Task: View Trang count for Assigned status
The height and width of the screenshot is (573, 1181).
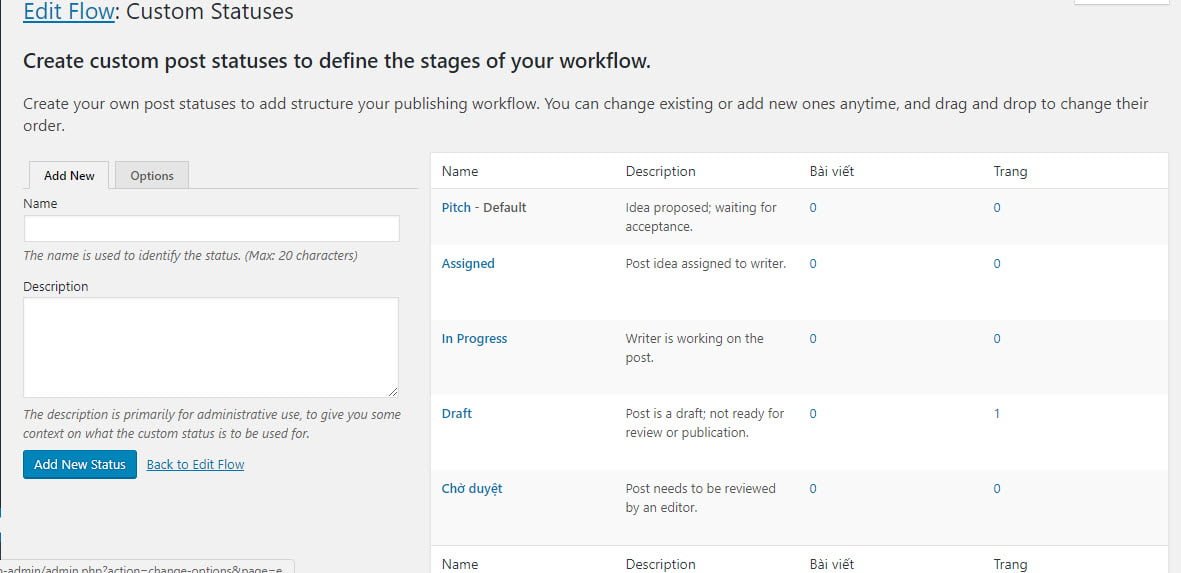Action: (x=997, y=264)
